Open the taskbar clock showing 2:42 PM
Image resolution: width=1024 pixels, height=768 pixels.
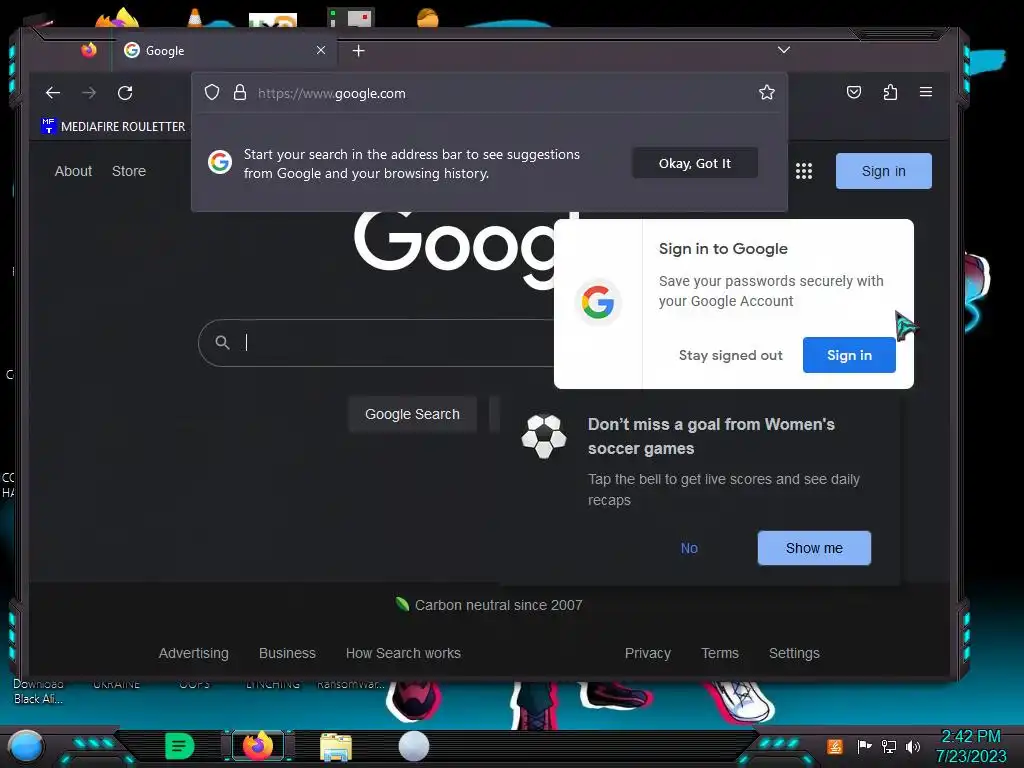coord(970,746)
